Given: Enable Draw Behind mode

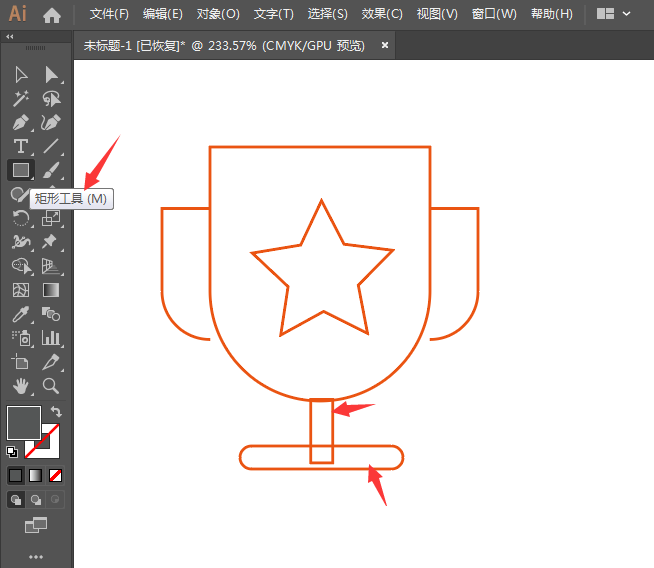Looking at the screenshot, I should [36, 499].
